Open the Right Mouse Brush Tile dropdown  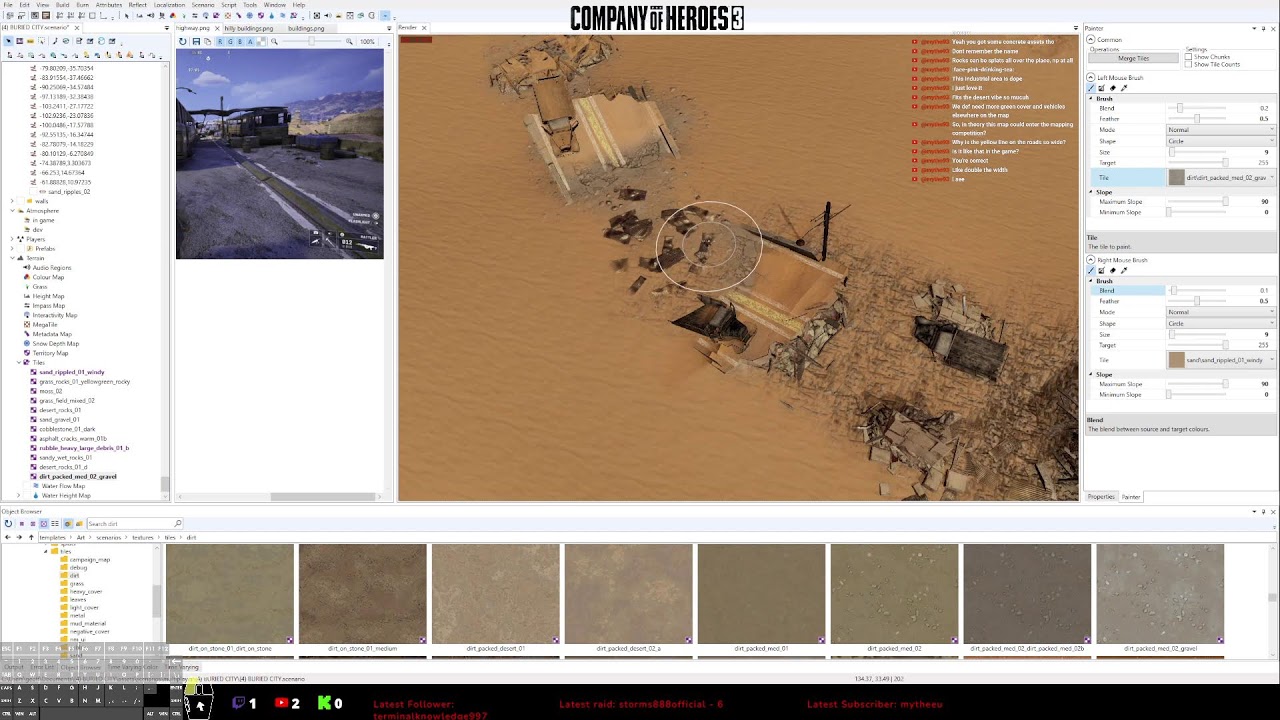pos(1220,360)
